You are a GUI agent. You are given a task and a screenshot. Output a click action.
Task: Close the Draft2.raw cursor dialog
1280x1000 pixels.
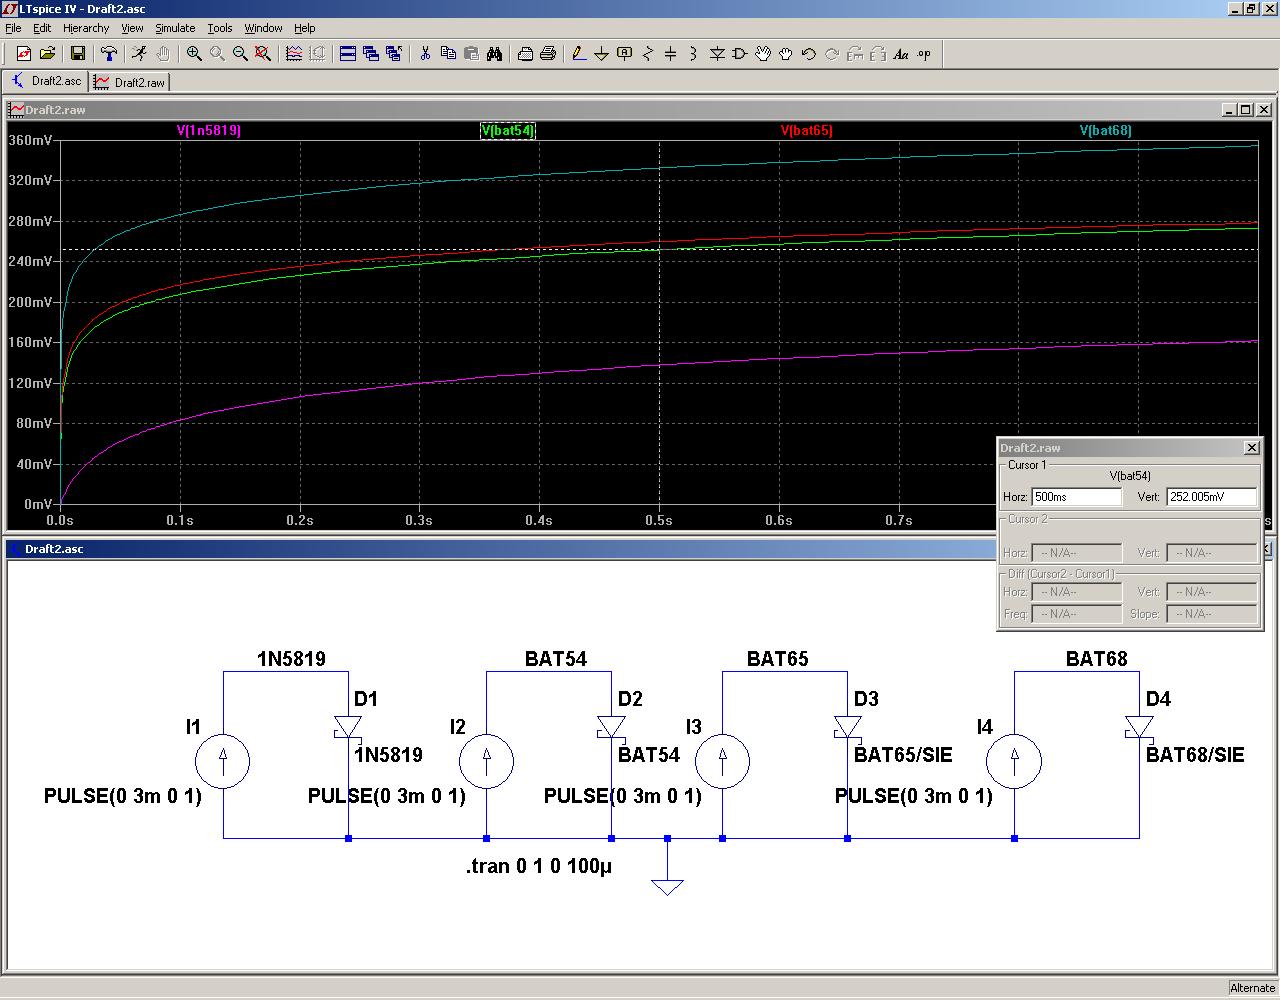(x=1251, y=448)
